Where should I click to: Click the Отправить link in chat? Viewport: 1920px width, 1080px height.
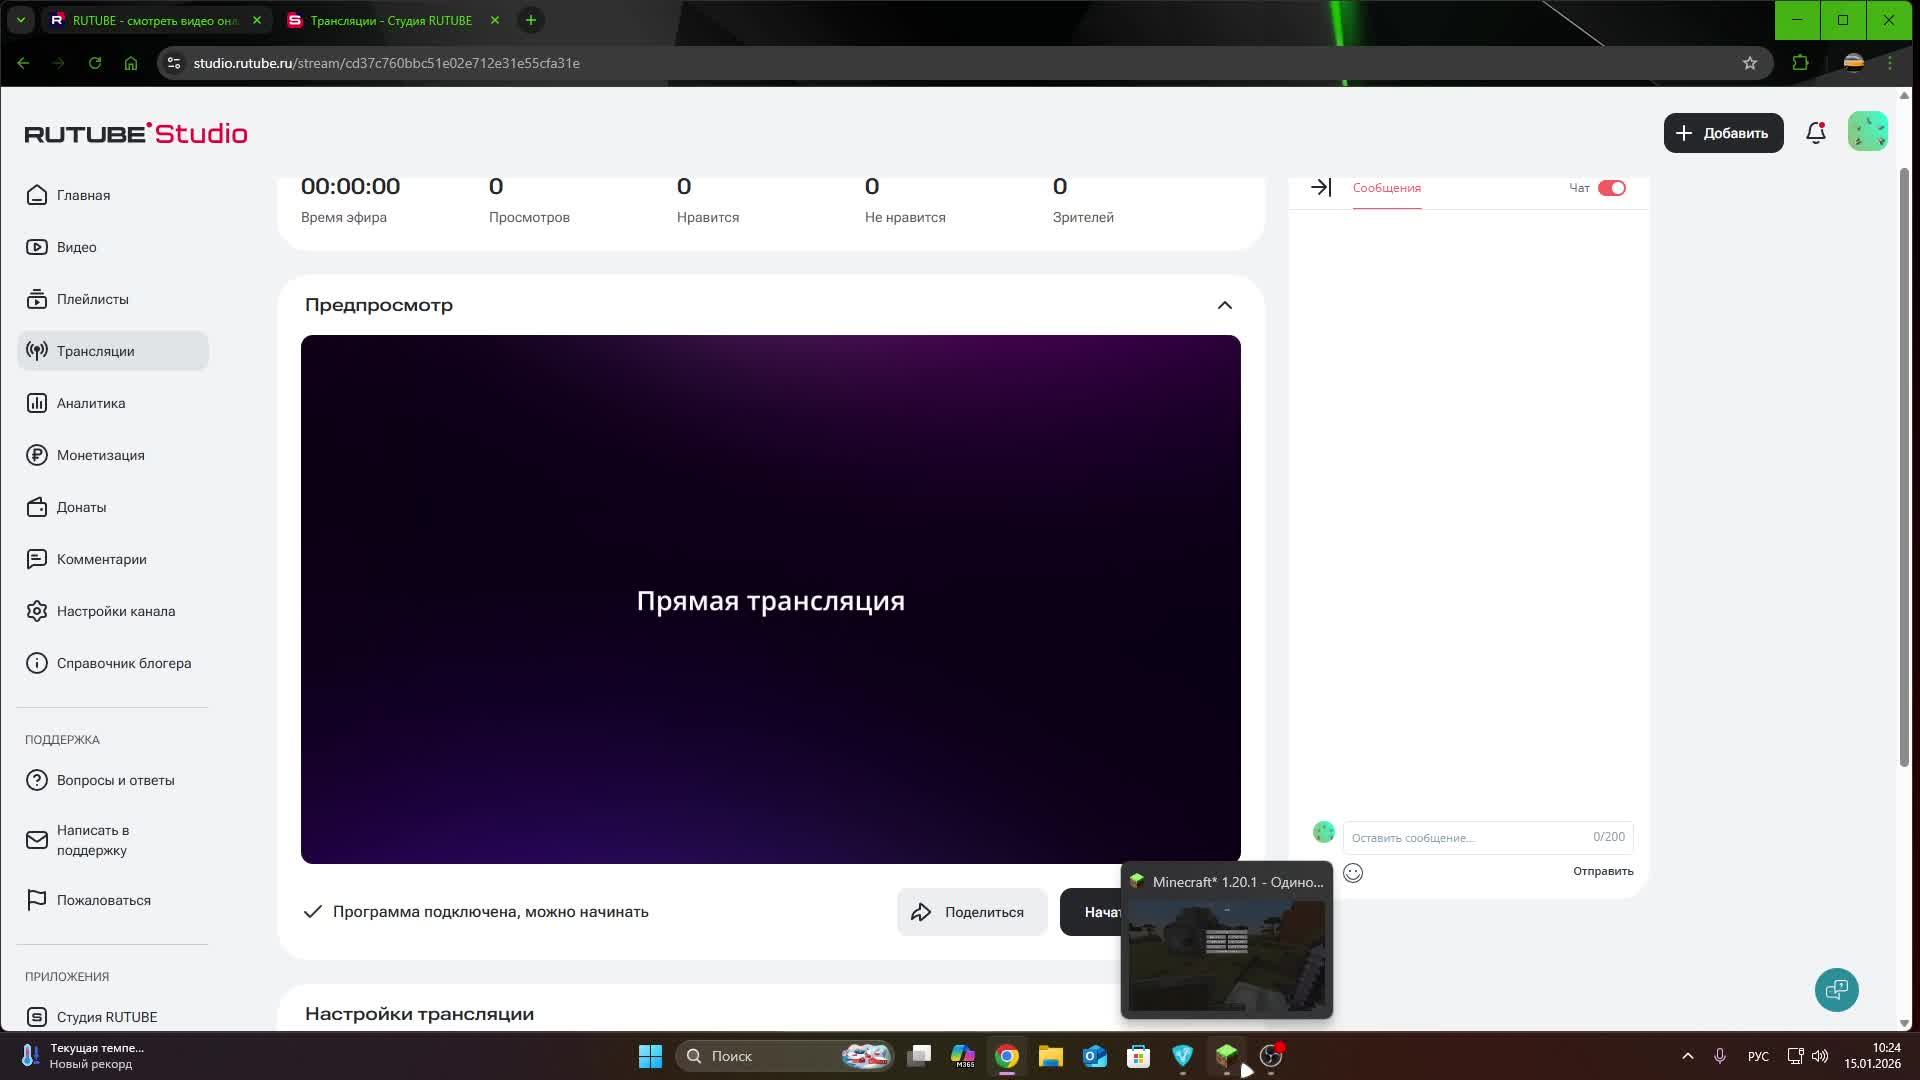[x=1602, y=871]
